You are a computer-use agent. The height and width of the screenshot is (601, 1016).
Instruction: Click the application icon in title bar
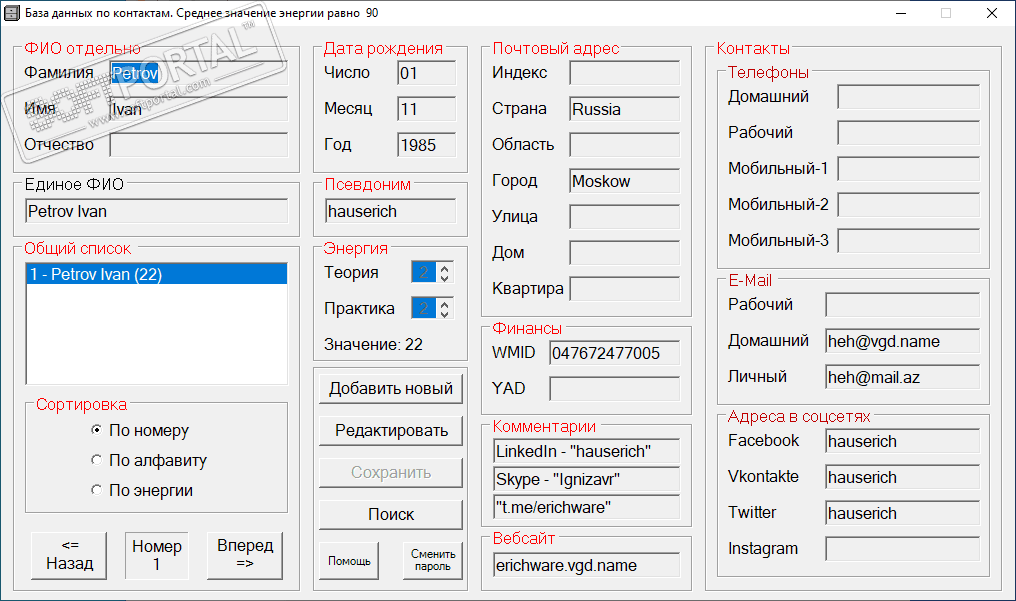click(x=12, y=13)
